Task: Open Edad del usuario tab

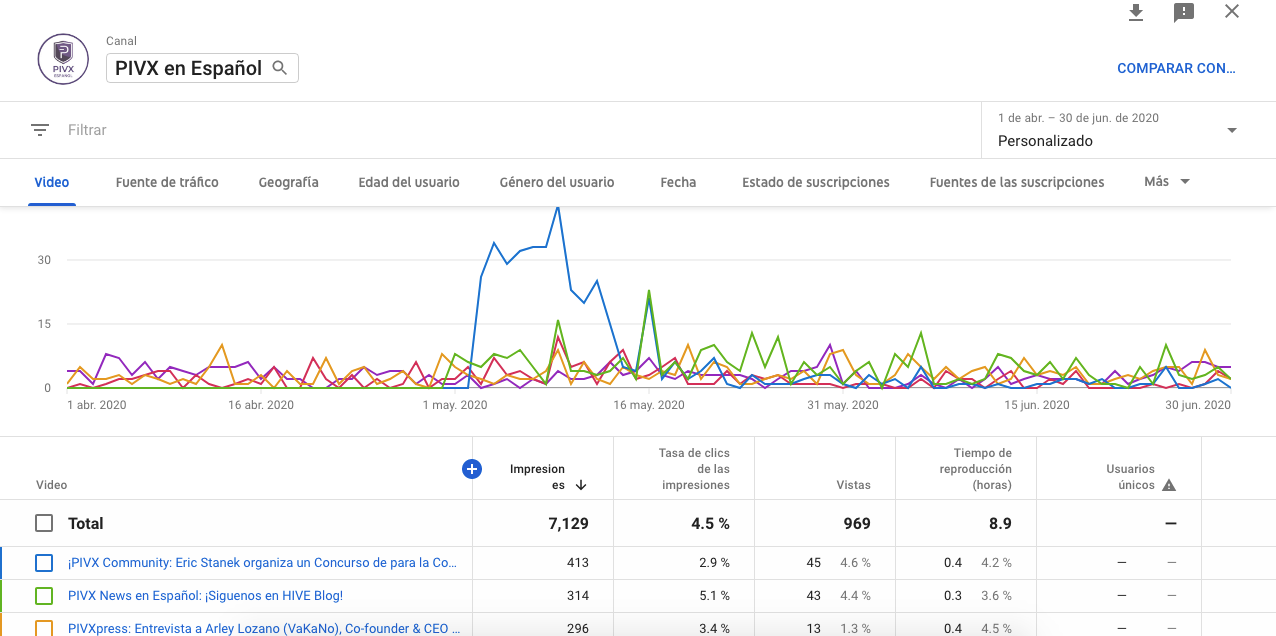Action: (x=409, y=182)
